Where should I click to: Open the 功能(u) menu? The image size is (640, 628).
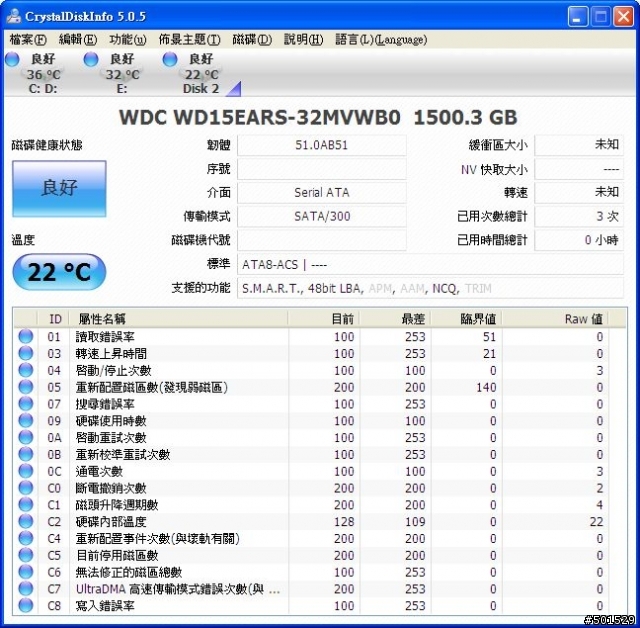(x=127, y=40)
